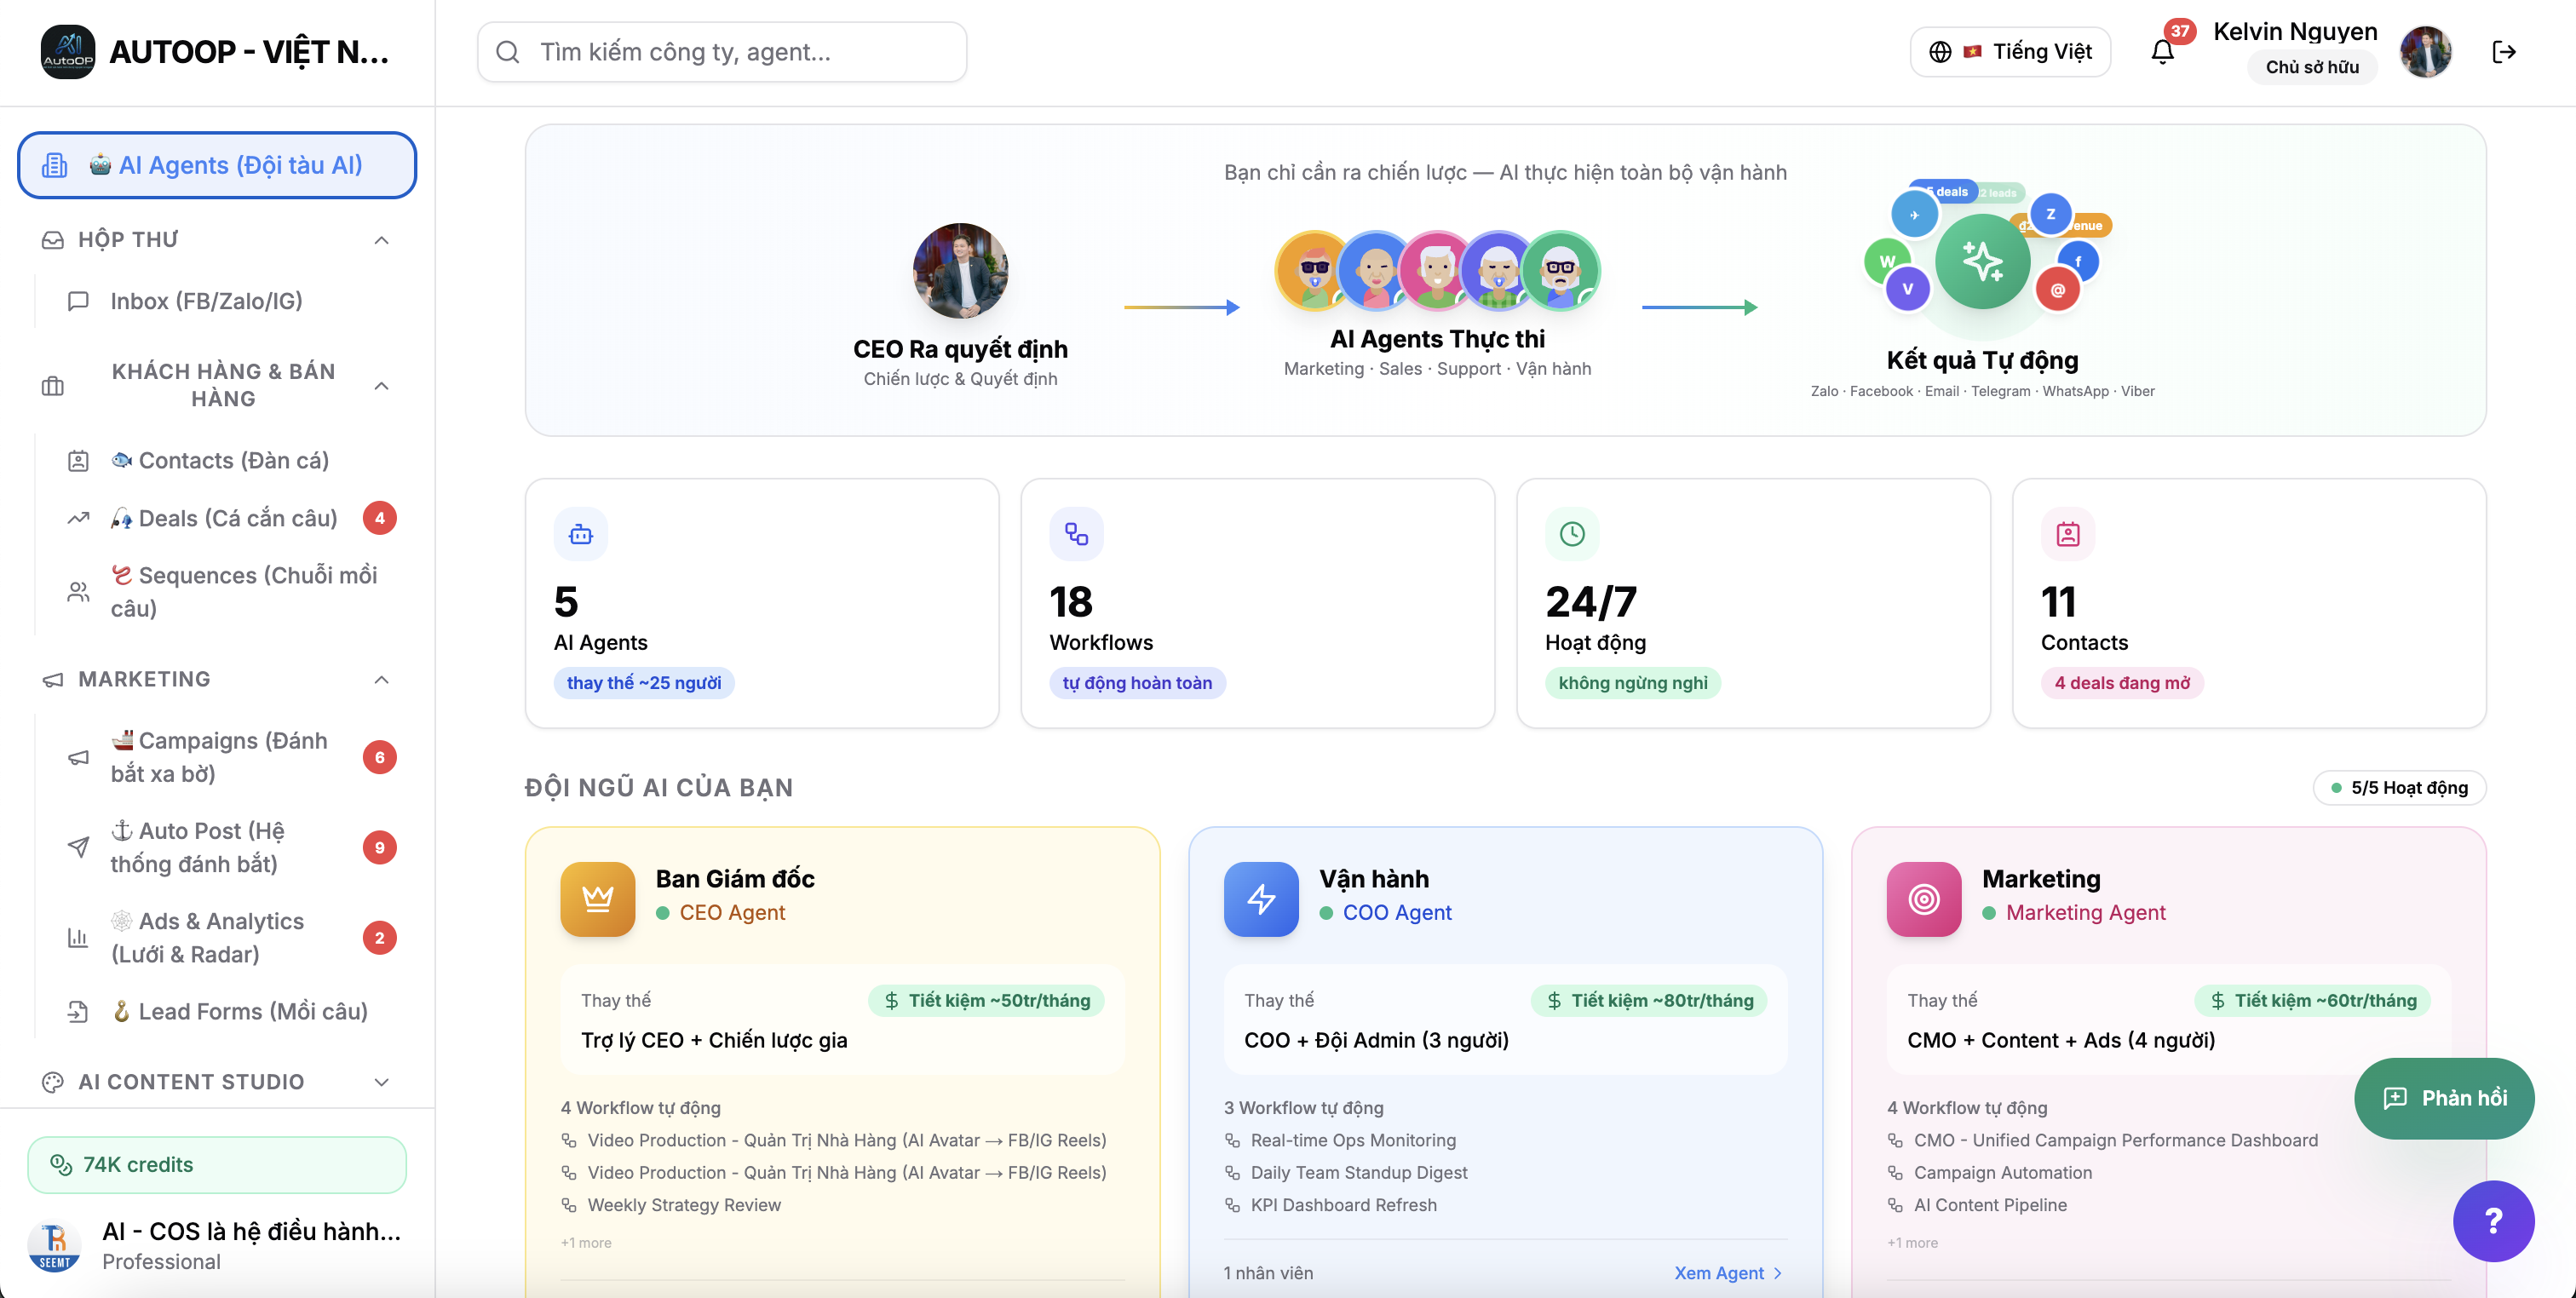The image size is (2576, 1298).
Task: Click the notification bell icon
Action: (2161, 52)
